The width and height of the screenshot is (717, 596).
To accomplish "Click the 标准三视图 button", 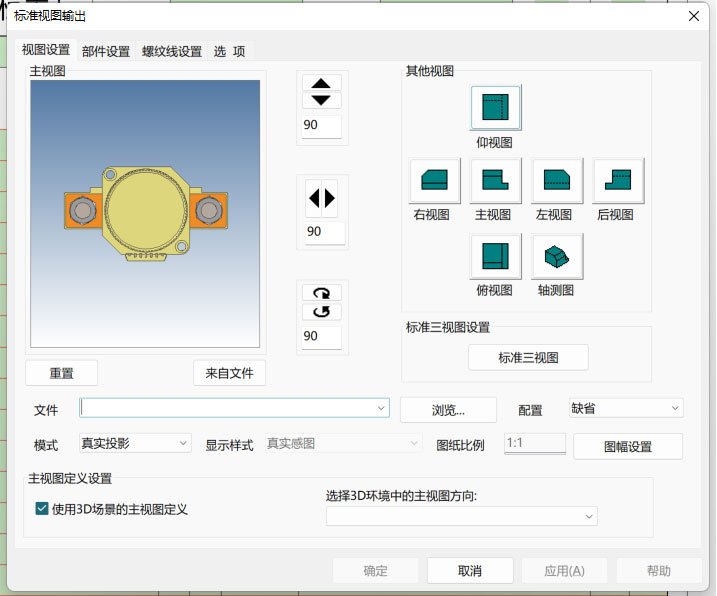I will (528, 357).
